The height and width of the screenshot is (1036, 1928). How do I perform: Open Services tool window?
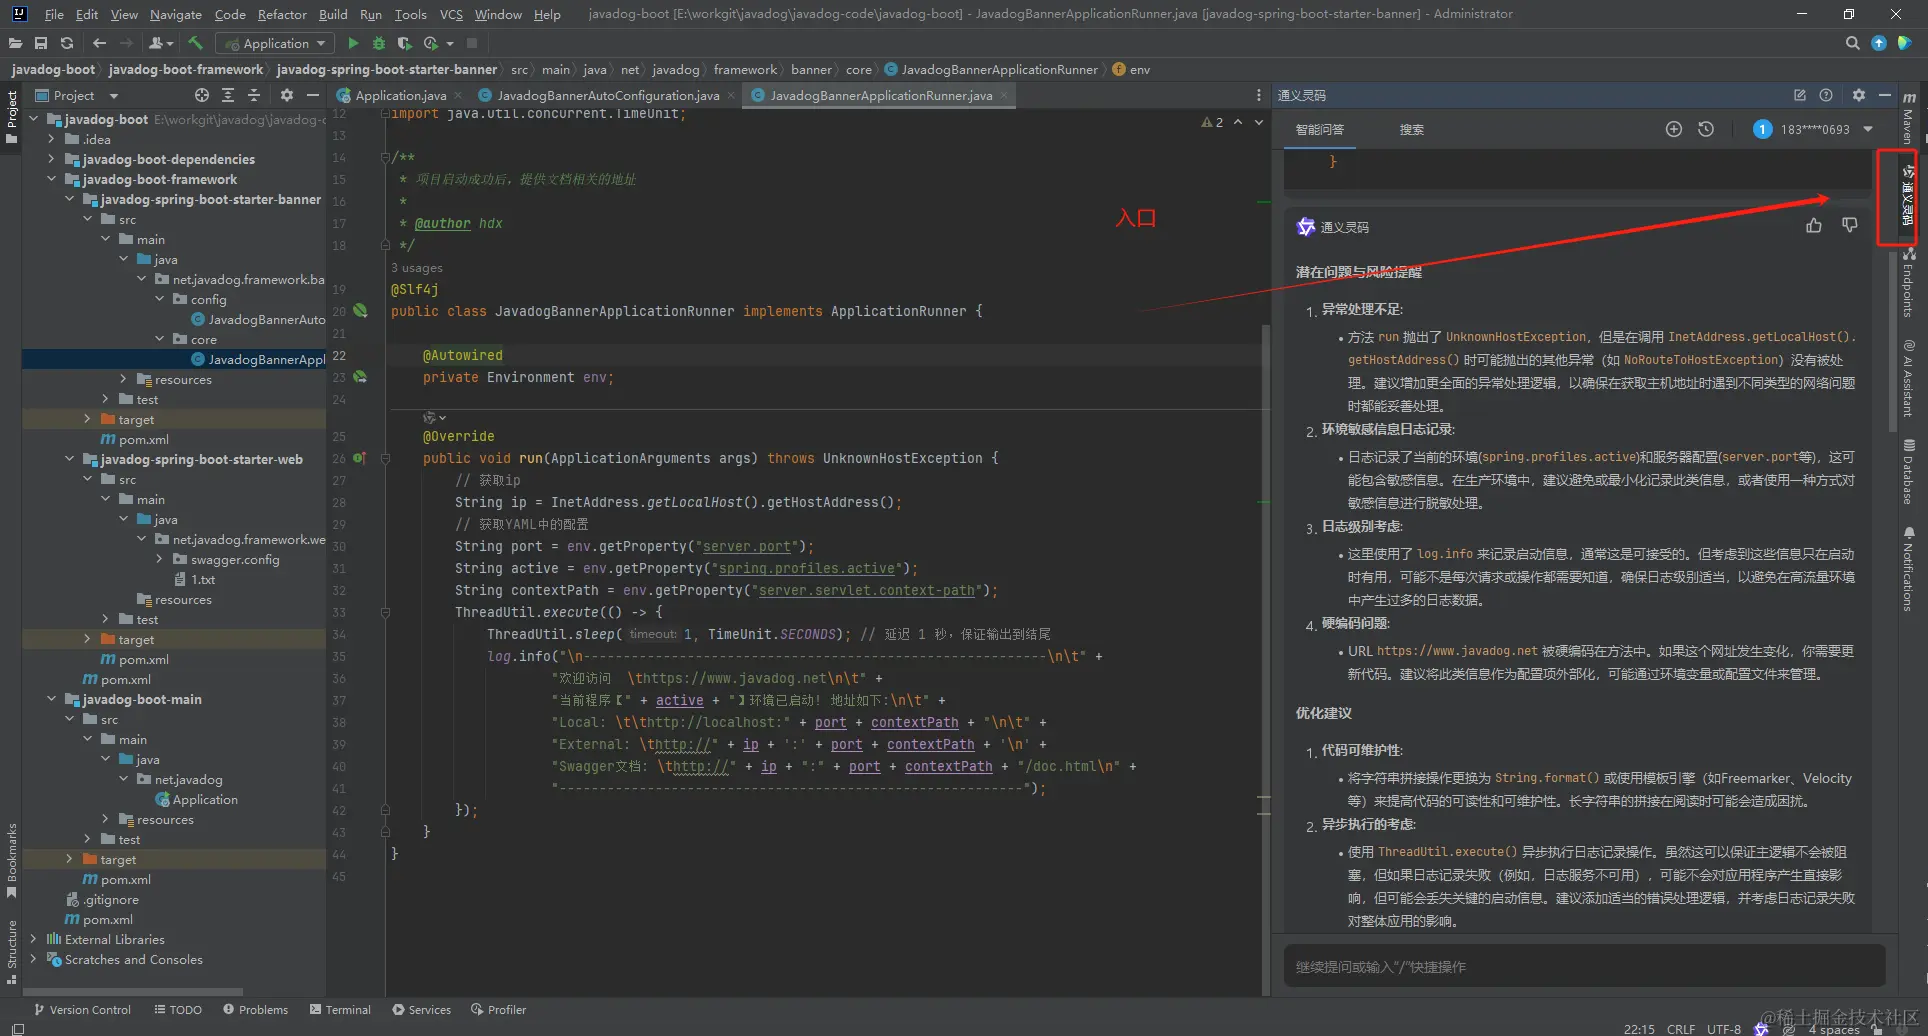(x=422, y=1009)
